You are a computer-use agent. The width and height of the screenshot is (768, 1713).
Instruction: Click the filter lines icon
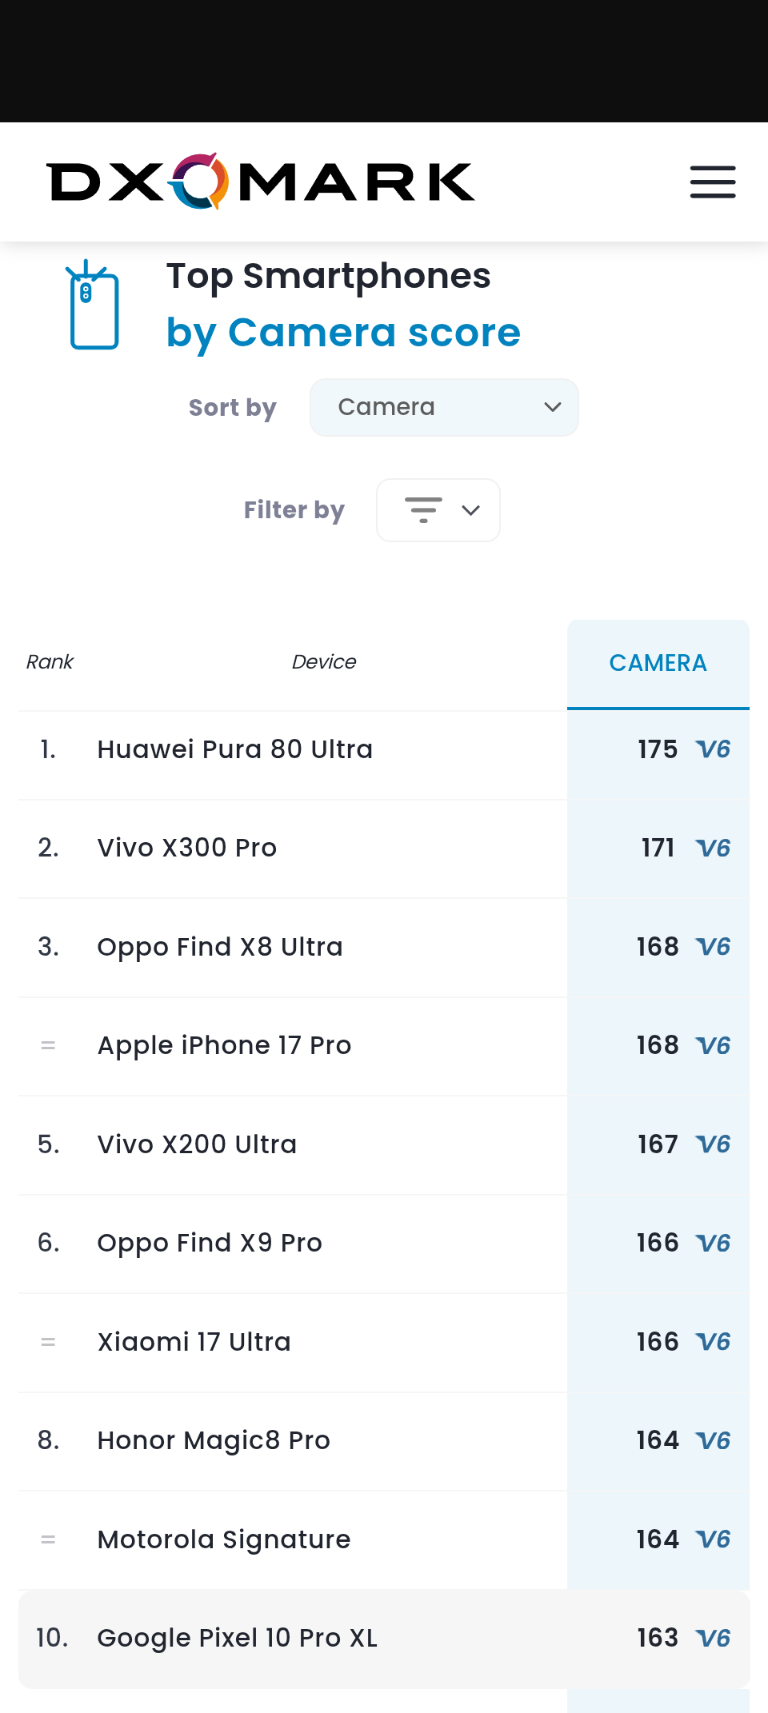(423, 510)
